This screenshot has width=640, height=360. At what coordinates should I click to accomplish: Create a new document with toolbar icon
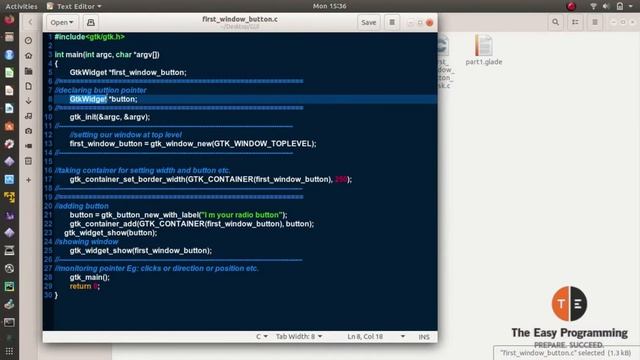coord(91,22)
